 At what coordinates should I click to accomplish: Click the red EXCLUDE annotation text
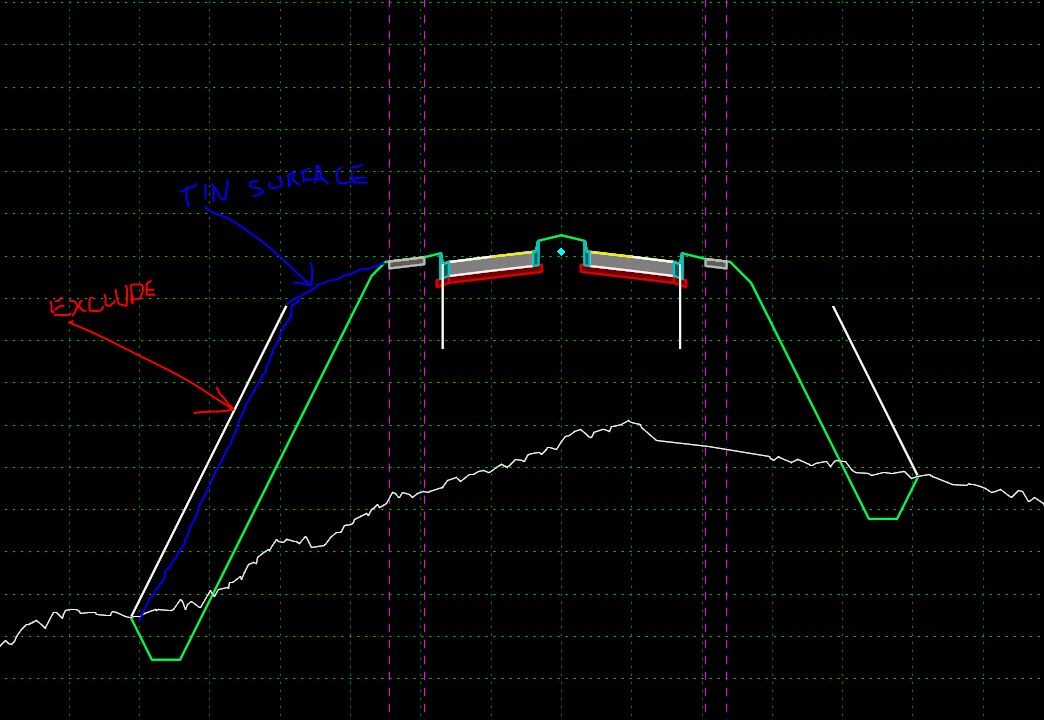[103, 298]
